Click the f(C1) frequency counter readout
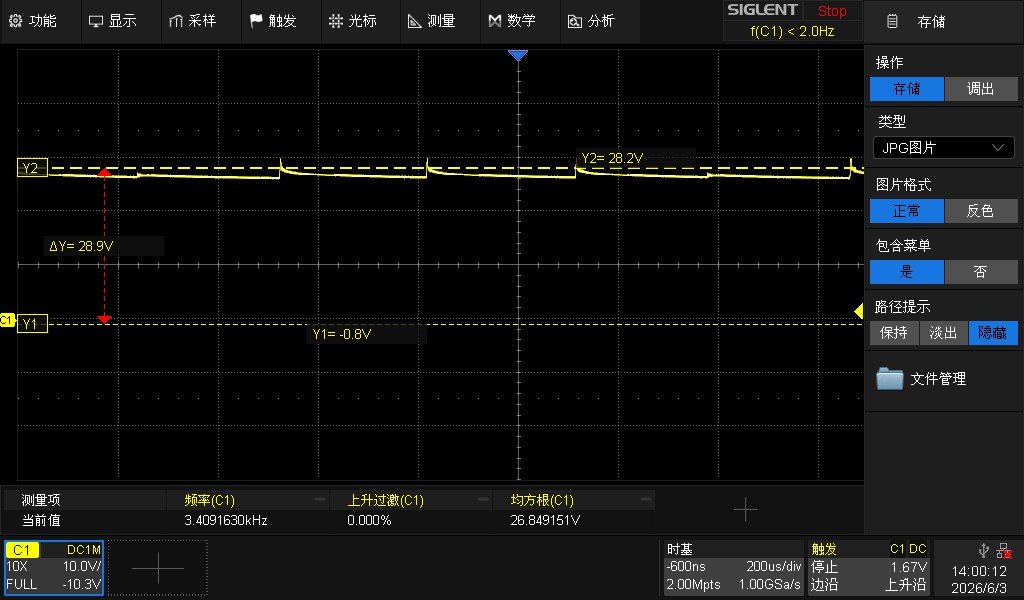Image resolution: width=1024 pixels, height=600 pixels. tap(792, 31)
